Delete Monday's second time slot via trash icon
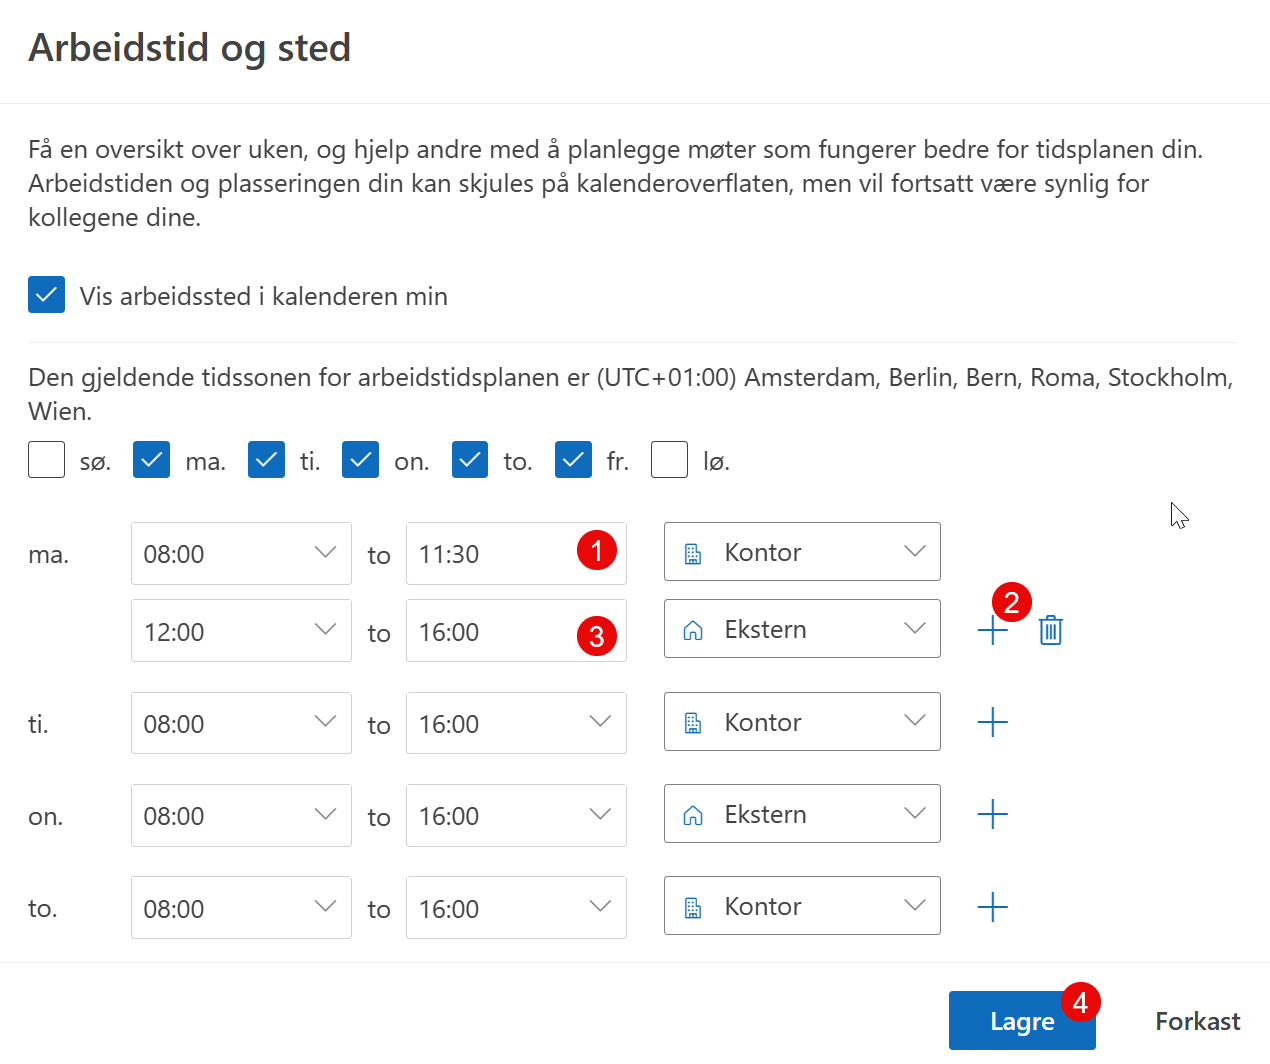Screen dimensions: 1270x1064 tap(1050, 630)
